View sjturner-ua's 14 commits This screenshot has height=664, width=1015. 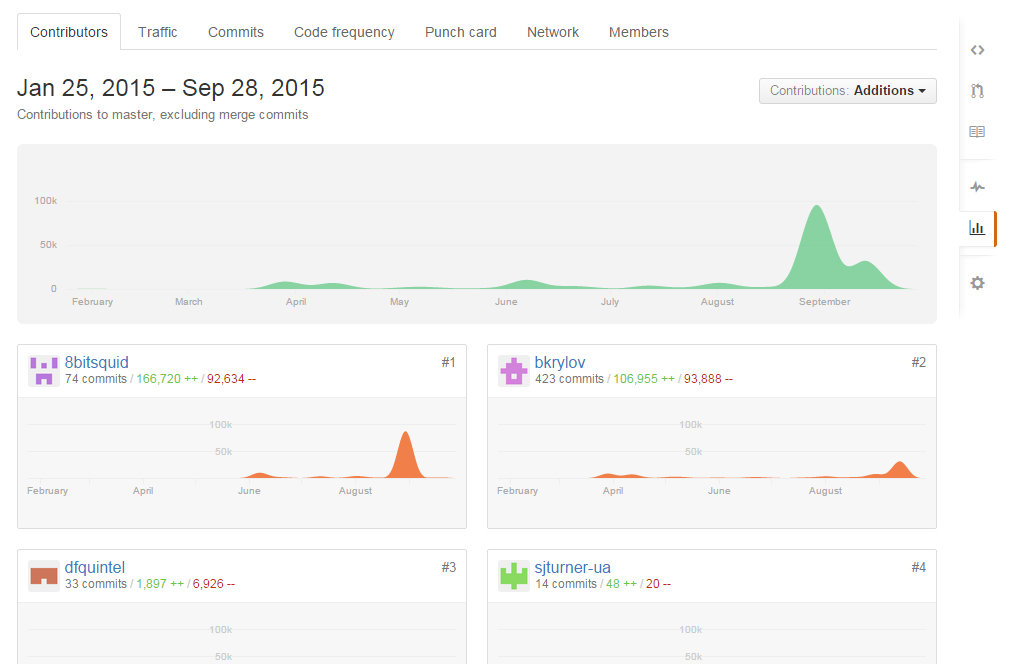click(566, 584)
